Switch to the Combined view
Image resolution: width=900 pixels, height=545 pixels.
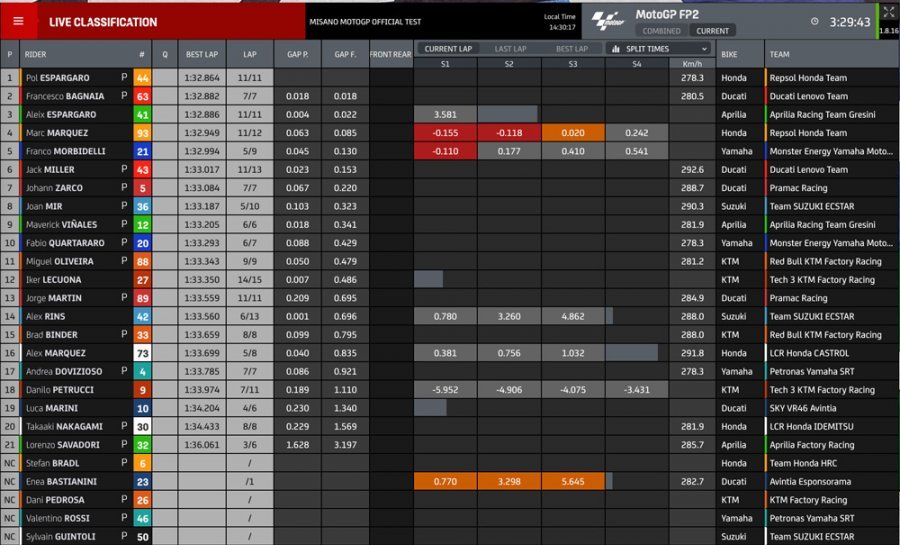click(x=661, y=31)
